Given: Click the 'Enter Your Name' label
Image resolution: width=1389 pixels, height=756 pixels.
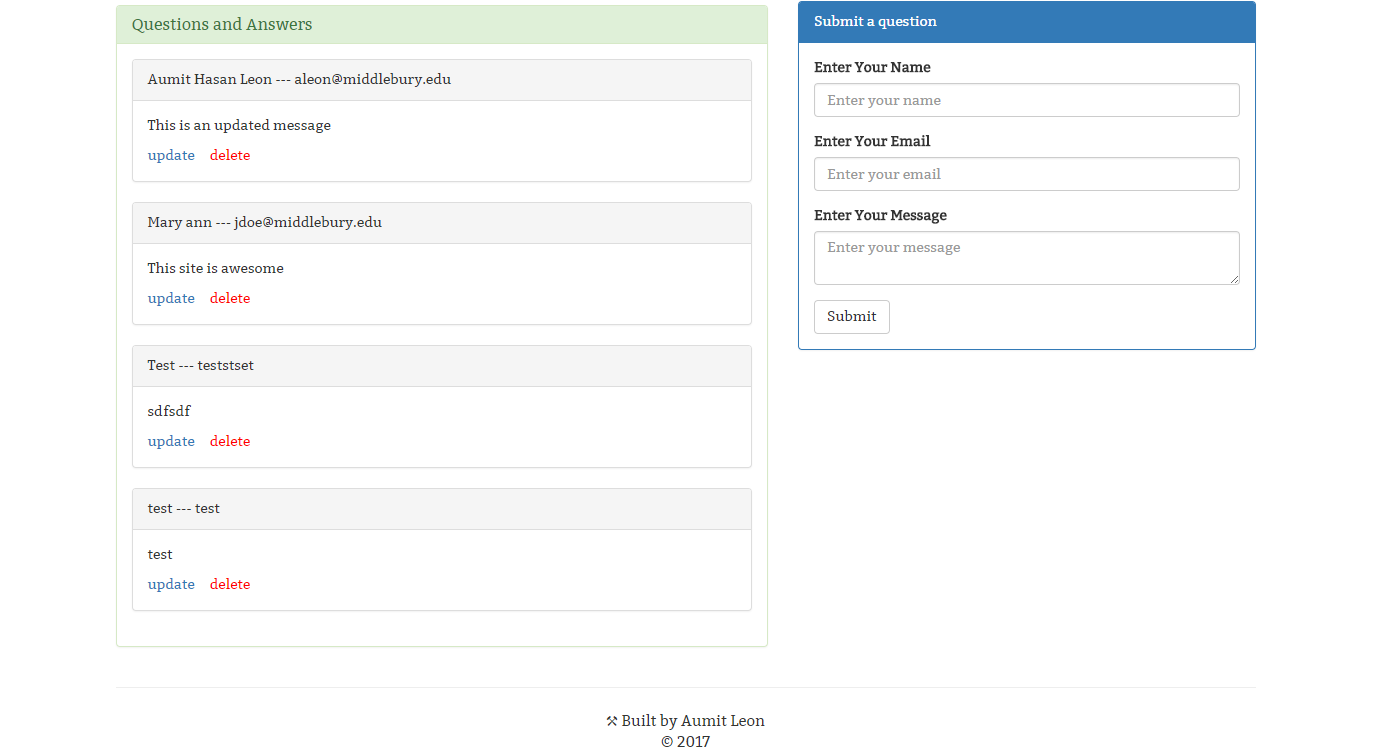Looking at the screenshot, I should coord(872,68).
